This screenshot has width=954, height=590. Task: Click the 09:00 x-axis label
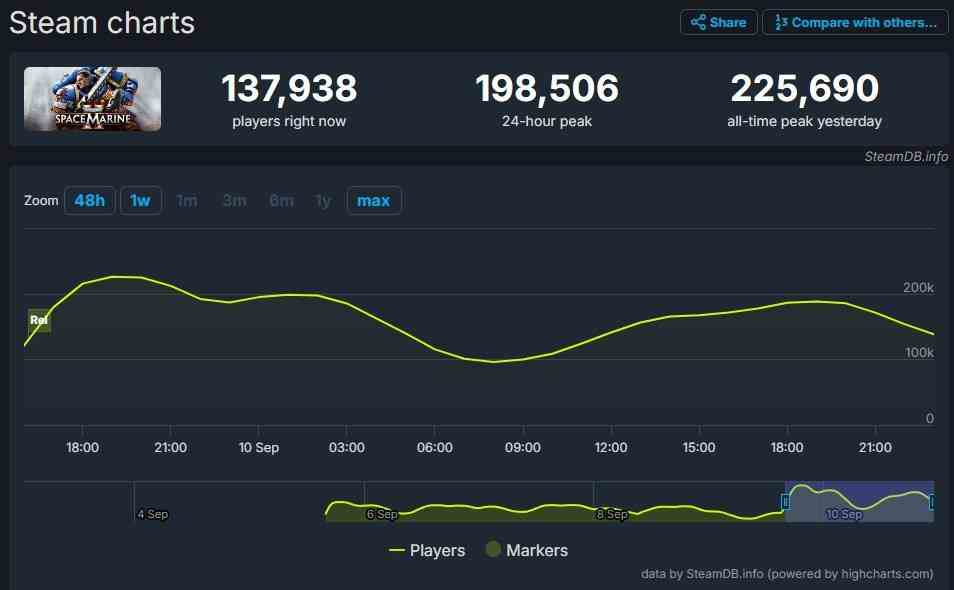[523, 448]
